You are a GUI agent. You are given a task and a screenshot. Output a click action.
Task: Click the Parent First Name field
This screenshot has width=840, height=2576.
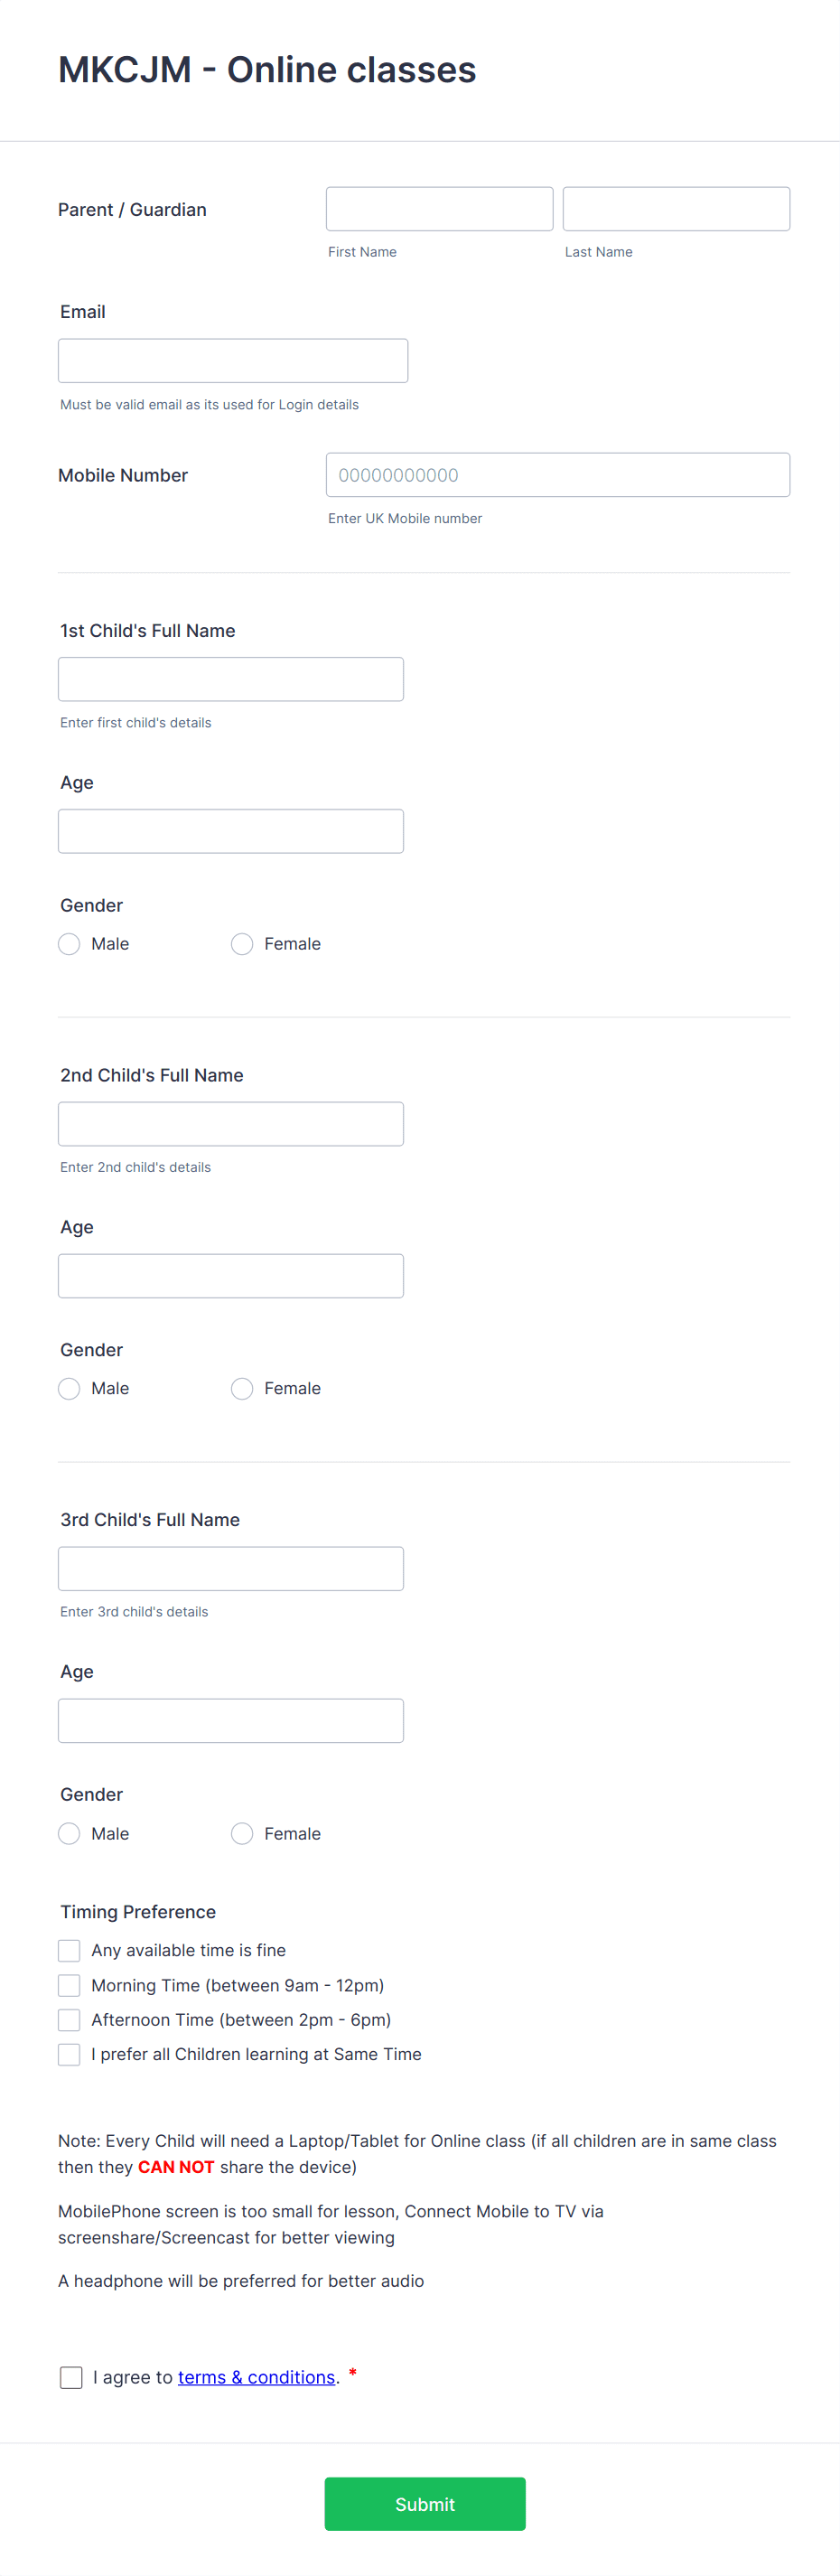click(439, 209)
